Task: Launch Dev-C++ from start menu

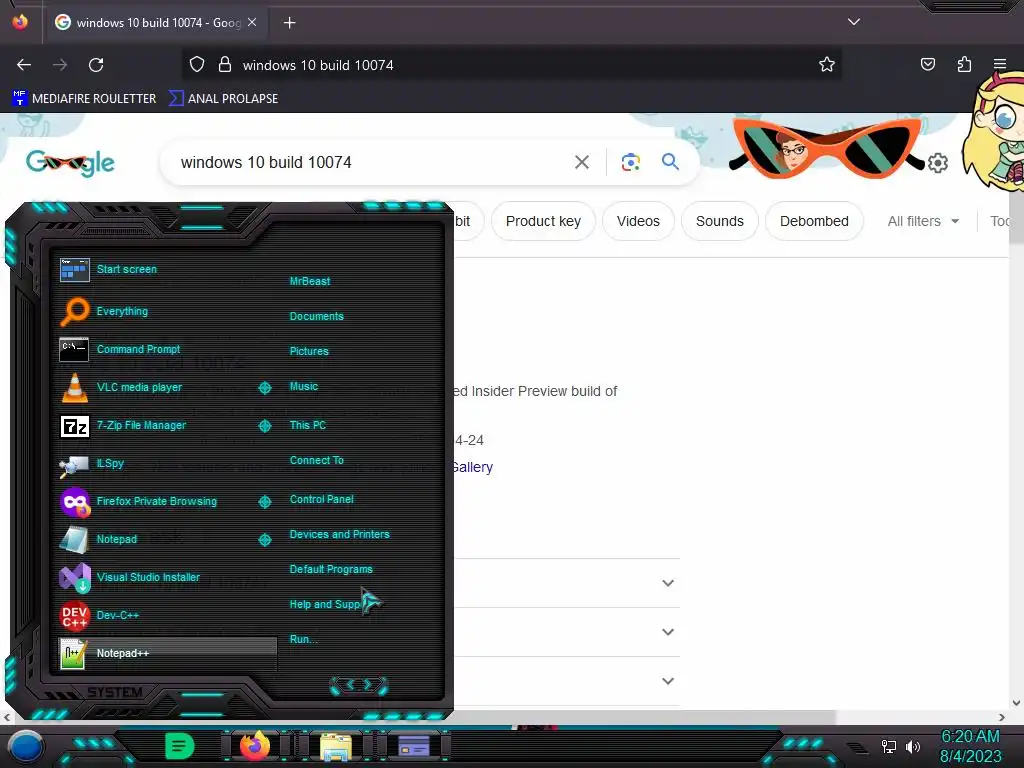Action: tap(167, 615)
